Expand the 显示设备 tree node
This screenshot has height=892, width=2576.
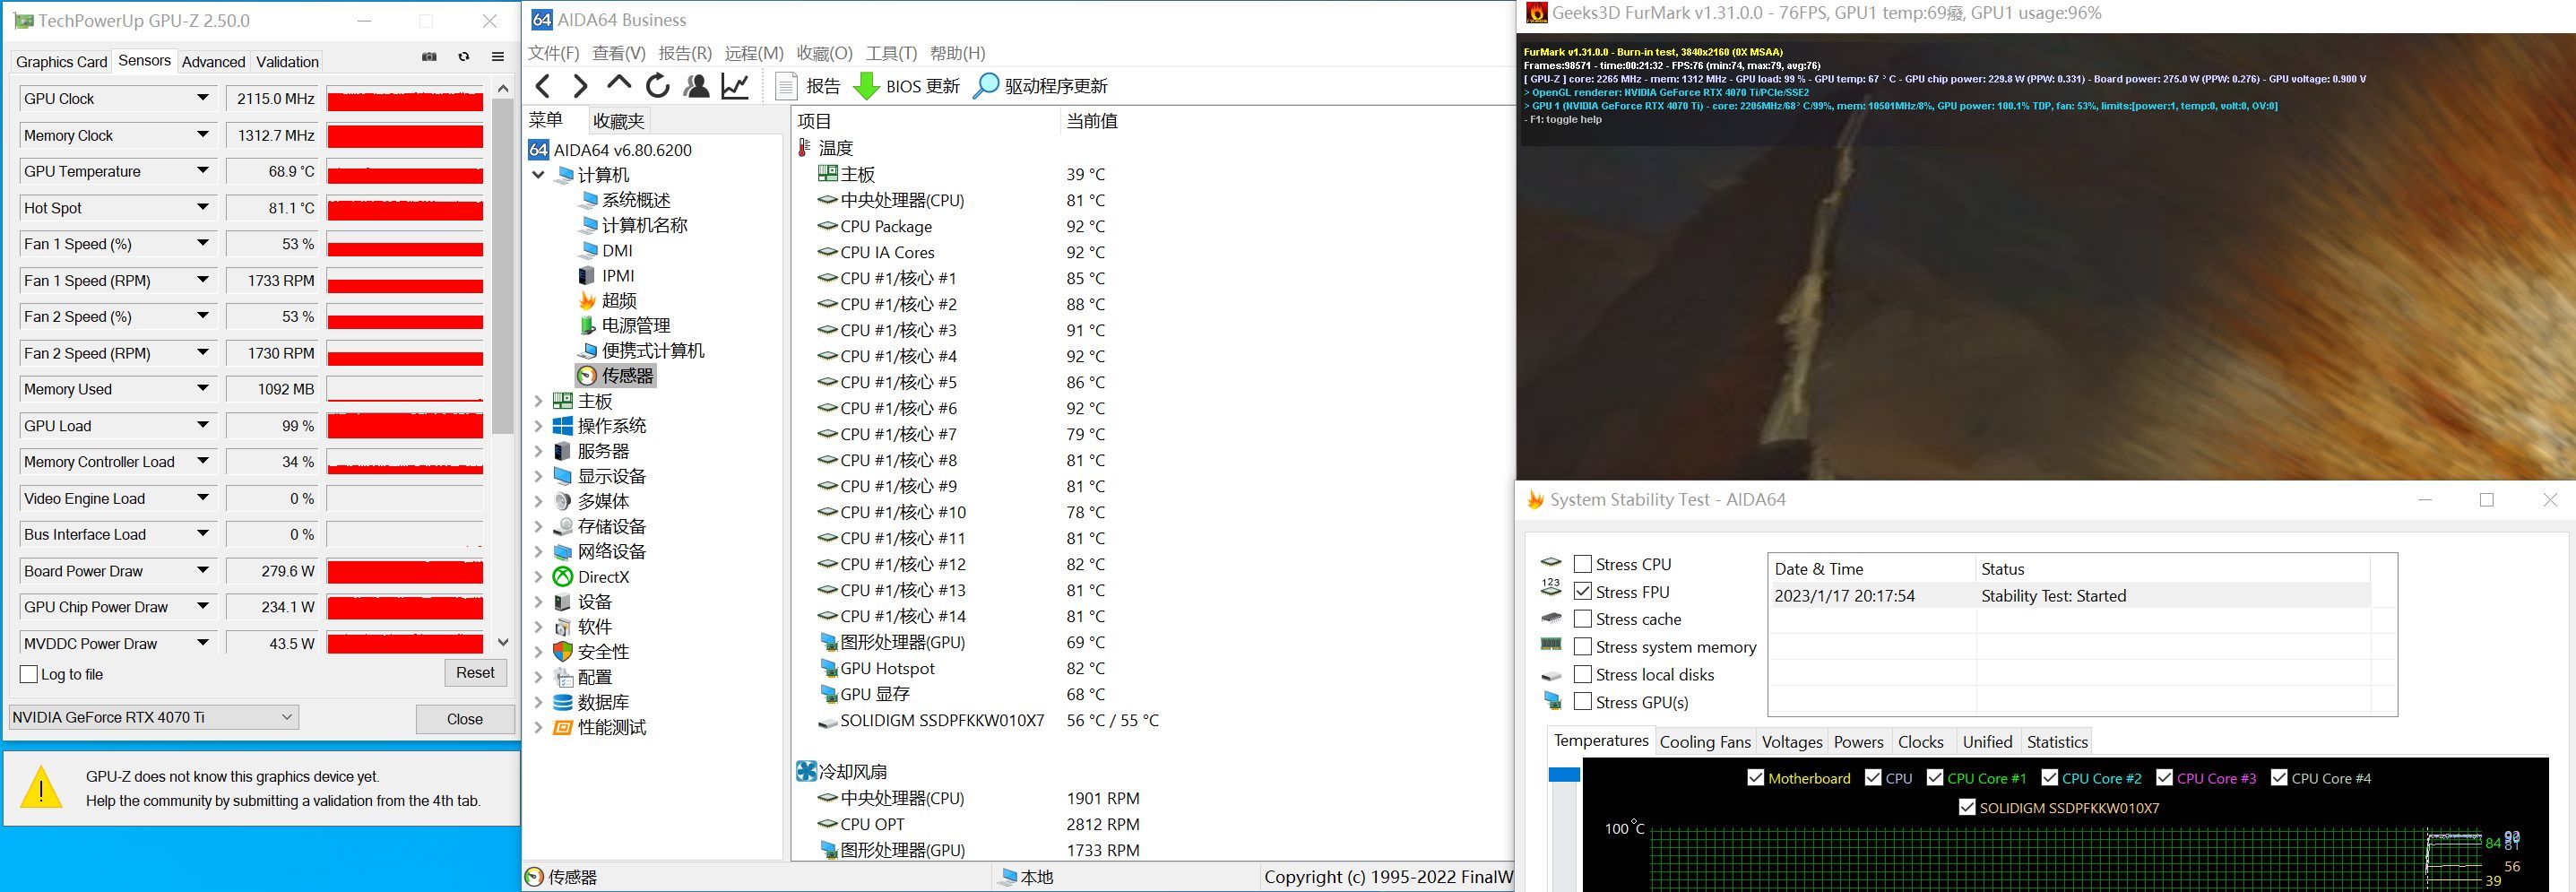coord(538,476)
